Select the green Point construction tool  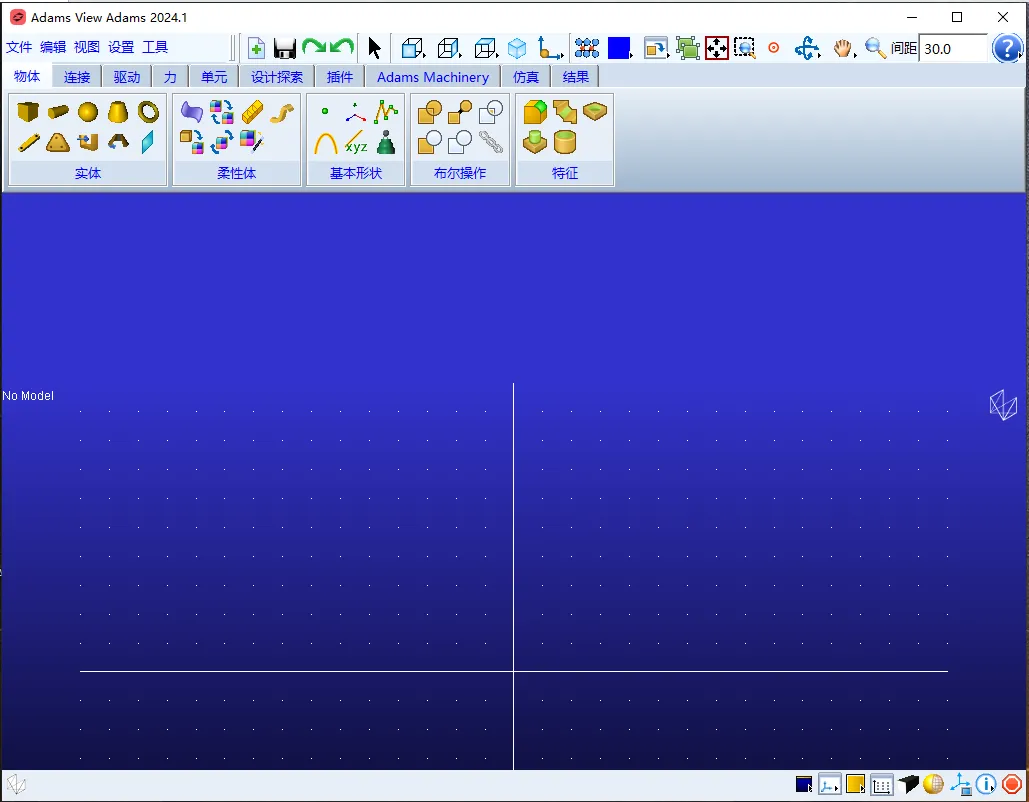(x=325, y=112)
